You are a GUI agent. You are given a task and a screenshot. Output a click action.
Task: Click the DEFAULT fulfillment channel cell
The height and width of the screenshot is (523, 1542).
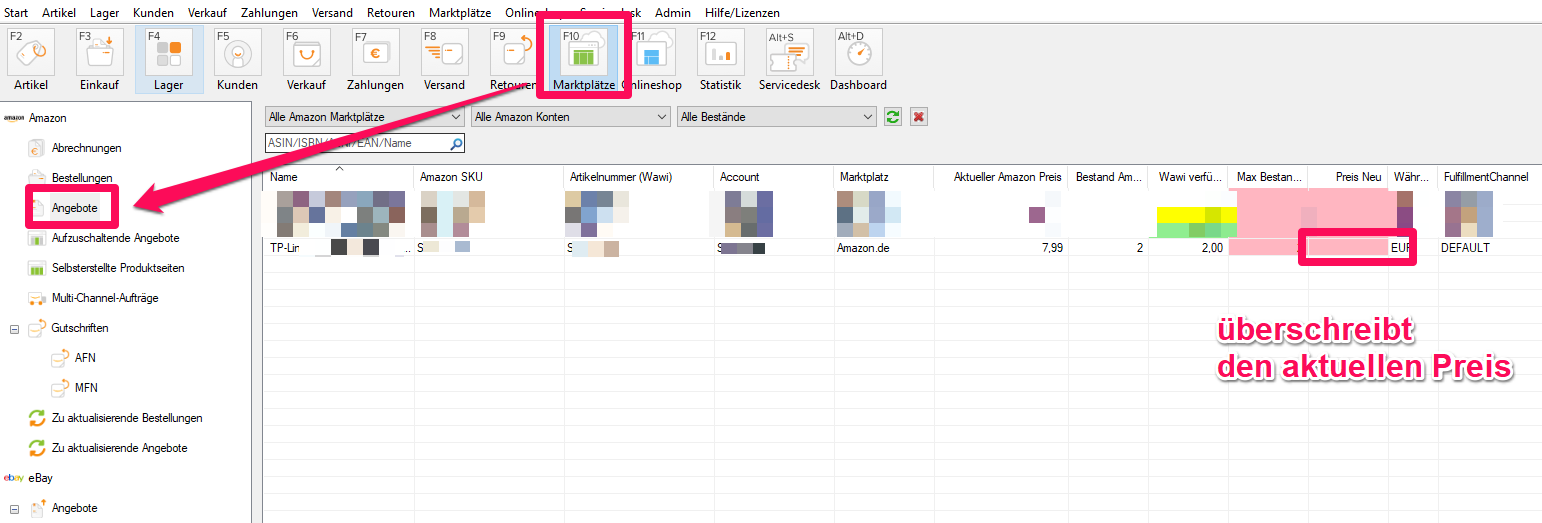(x=1489, y=248)
